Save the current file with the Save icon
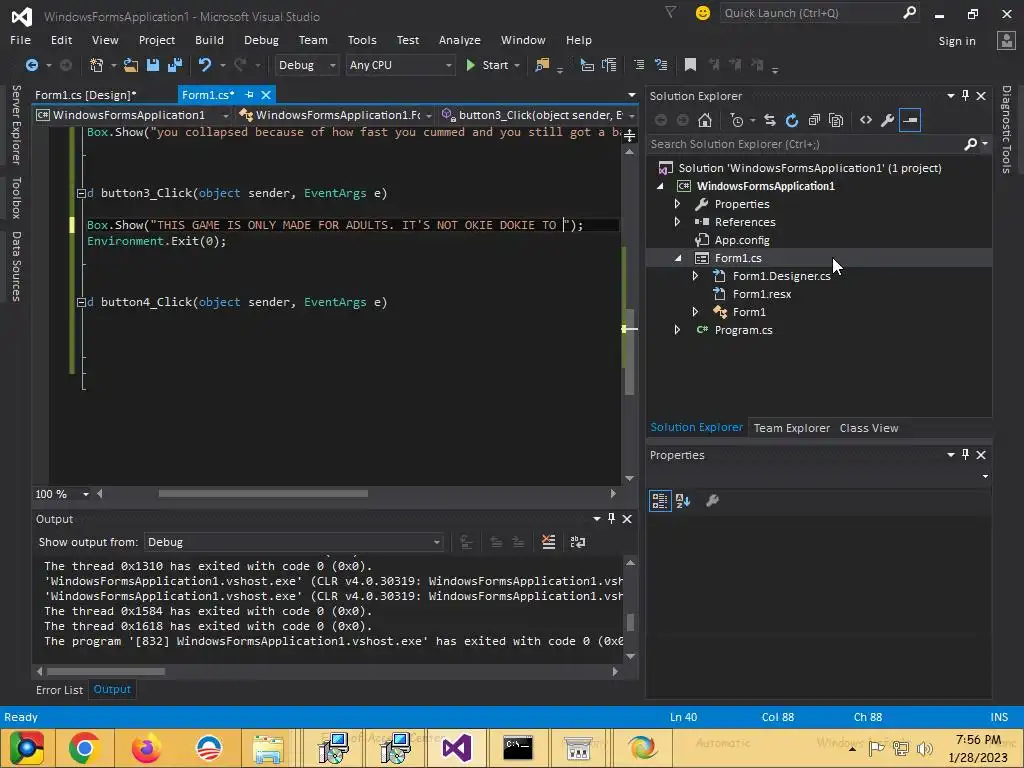 [153, 65]
